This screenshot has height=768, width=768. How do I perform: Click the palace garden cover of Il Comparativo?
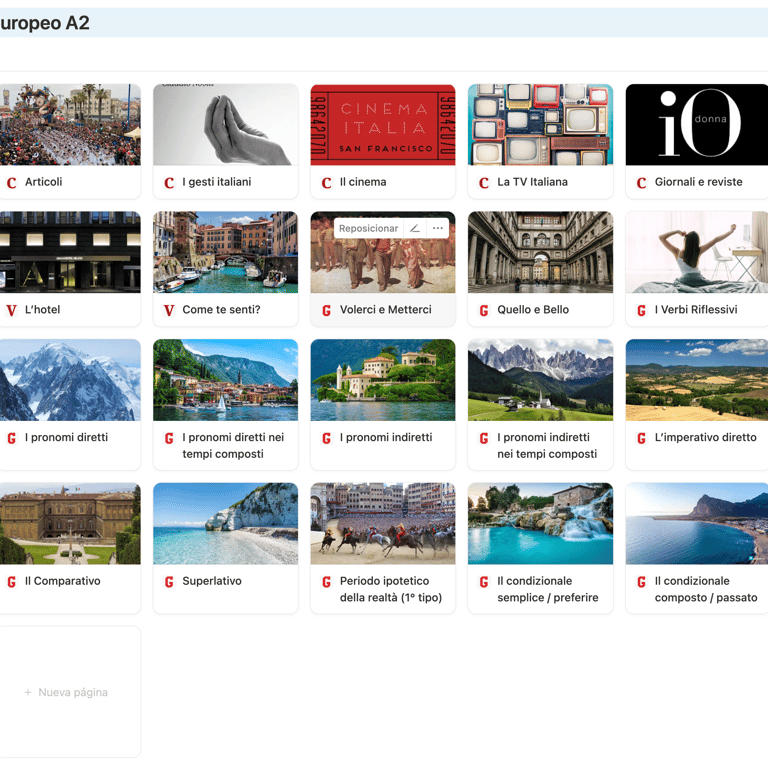pos(70,524)
